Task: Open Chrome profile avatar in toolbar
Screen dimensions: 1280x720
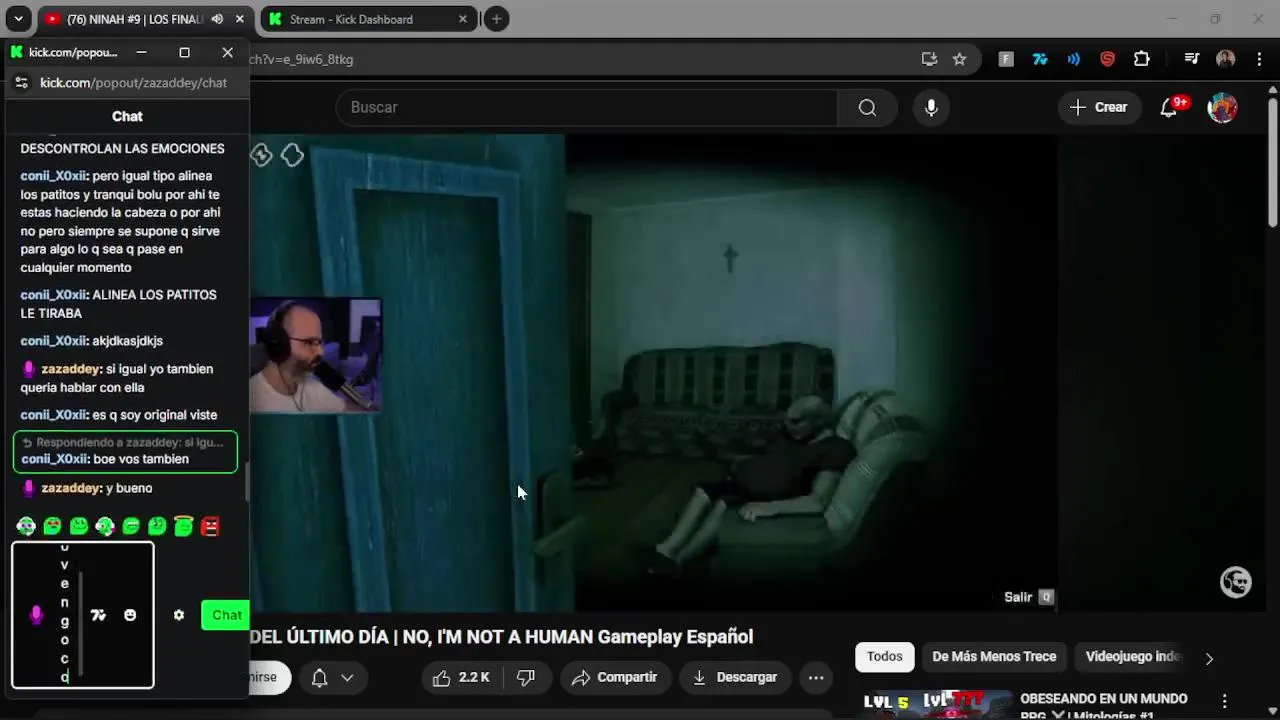Action: 1225,59
